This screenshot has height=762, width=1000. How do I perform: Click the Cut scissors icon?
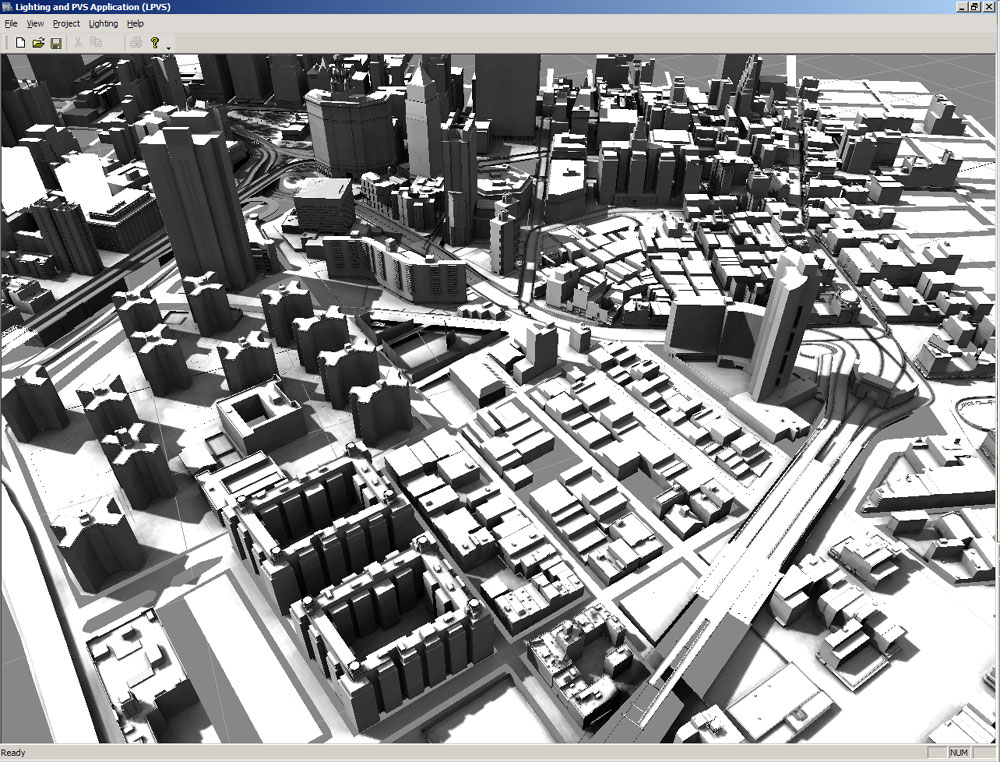click(79, 43)
